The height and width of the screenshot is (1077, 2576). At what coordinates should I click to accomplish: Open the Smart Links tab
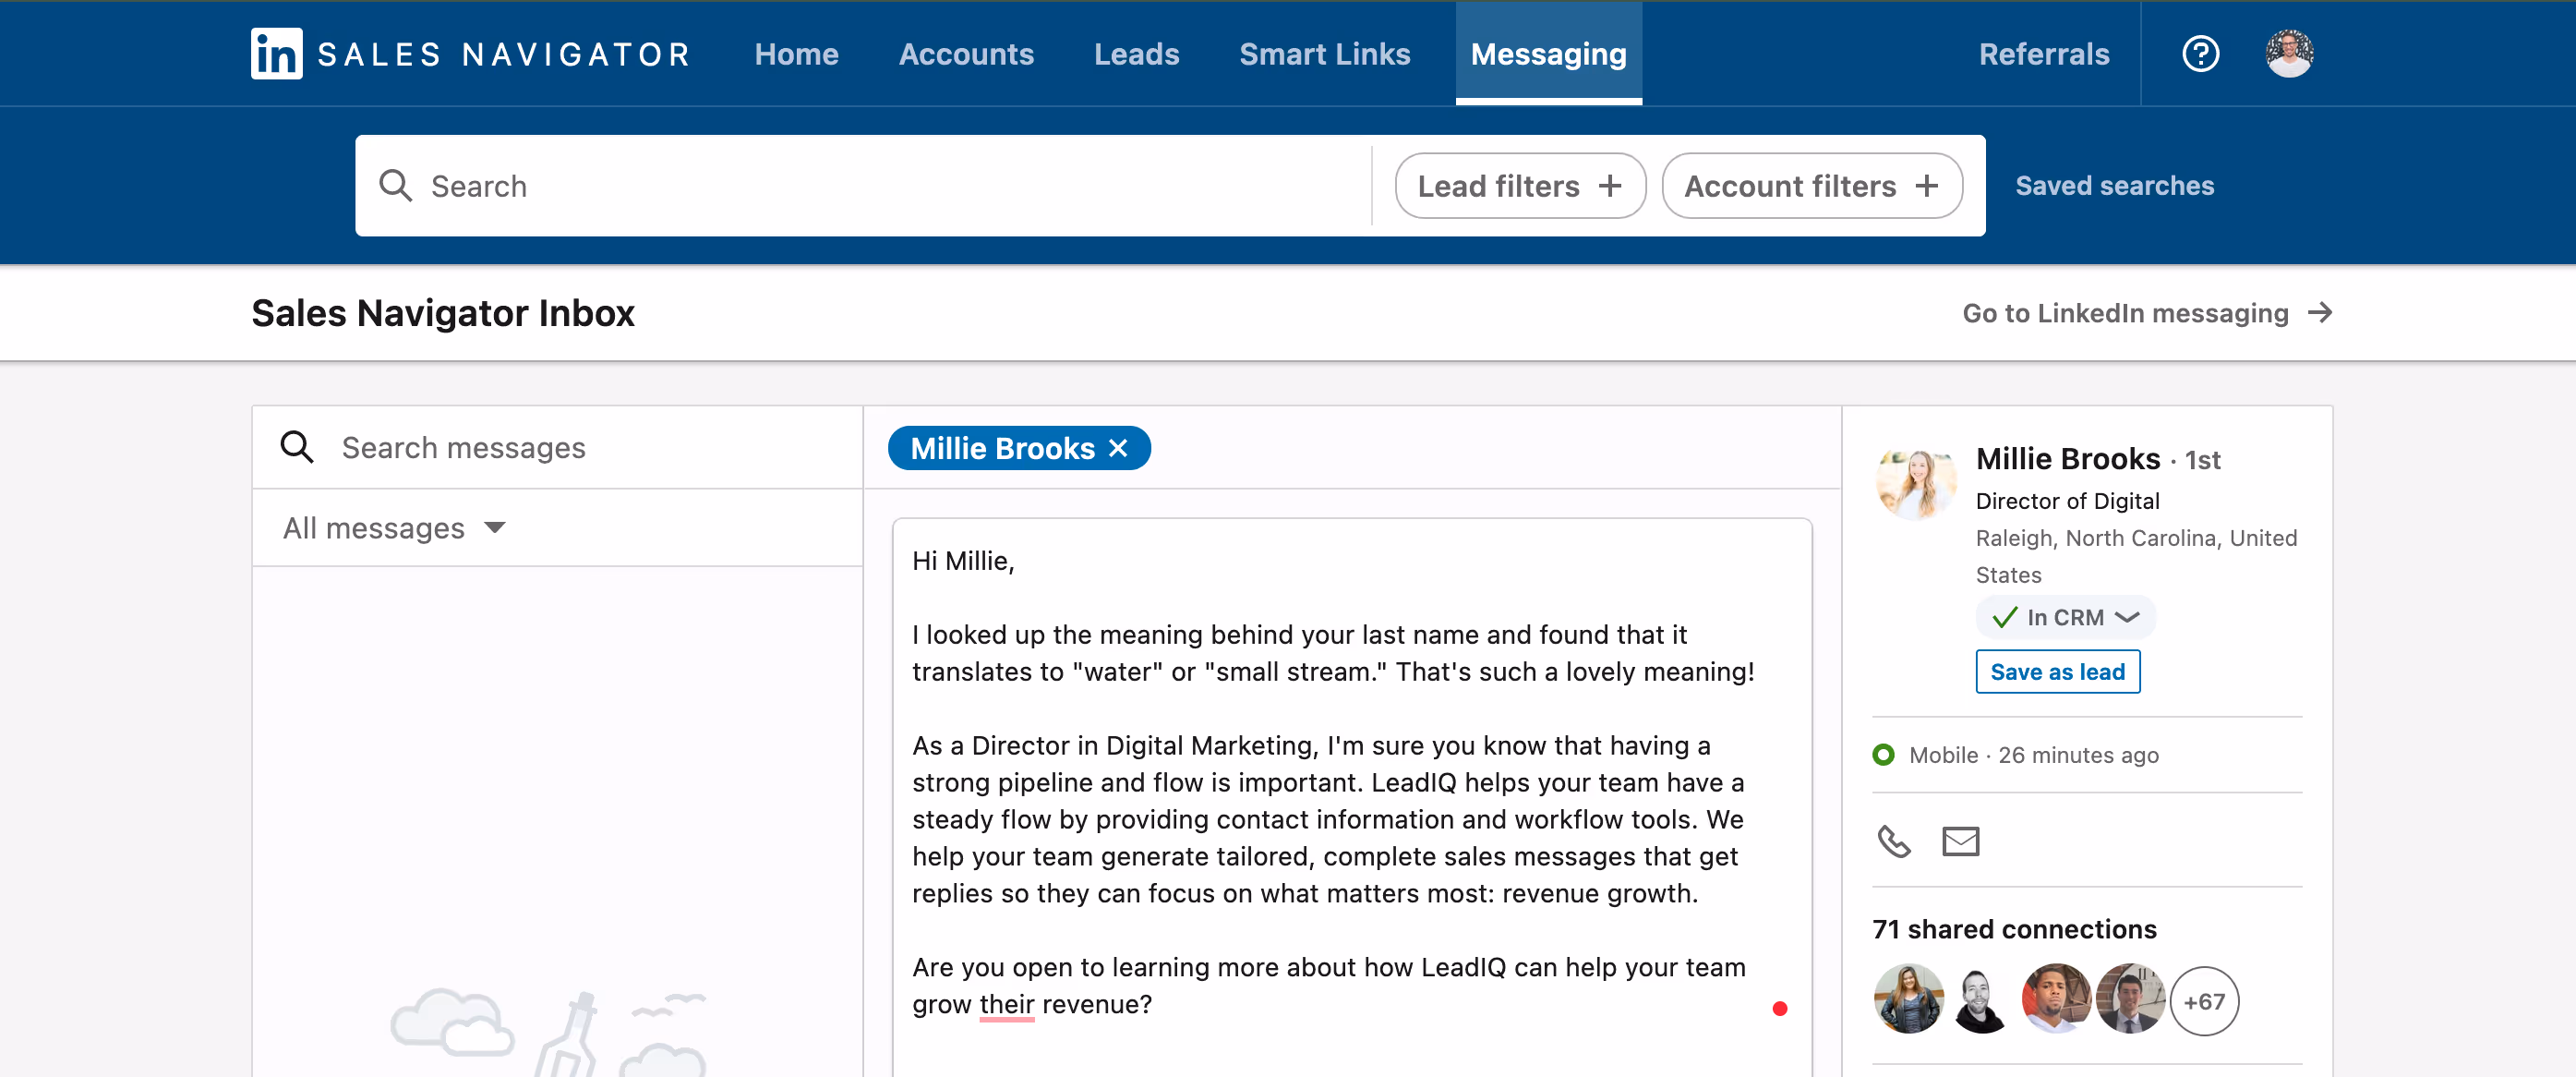[x=1324, y=54]
